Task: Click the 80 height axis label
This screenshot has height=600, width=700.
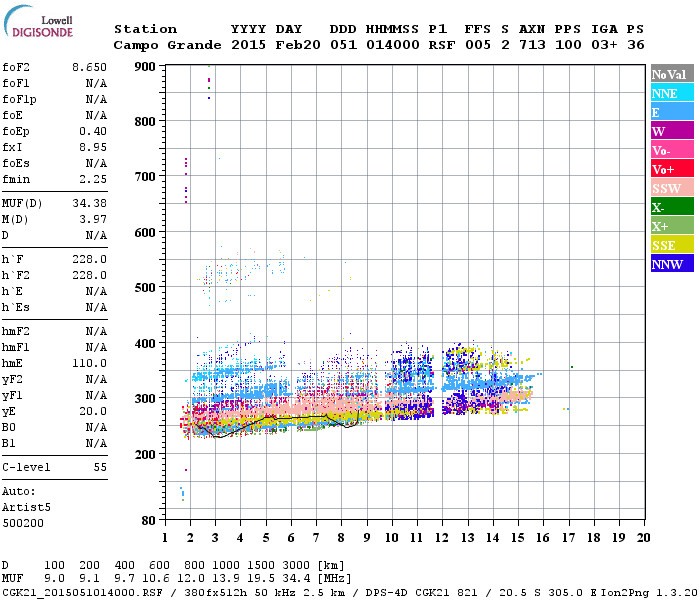Action: [x=149, y=521]
